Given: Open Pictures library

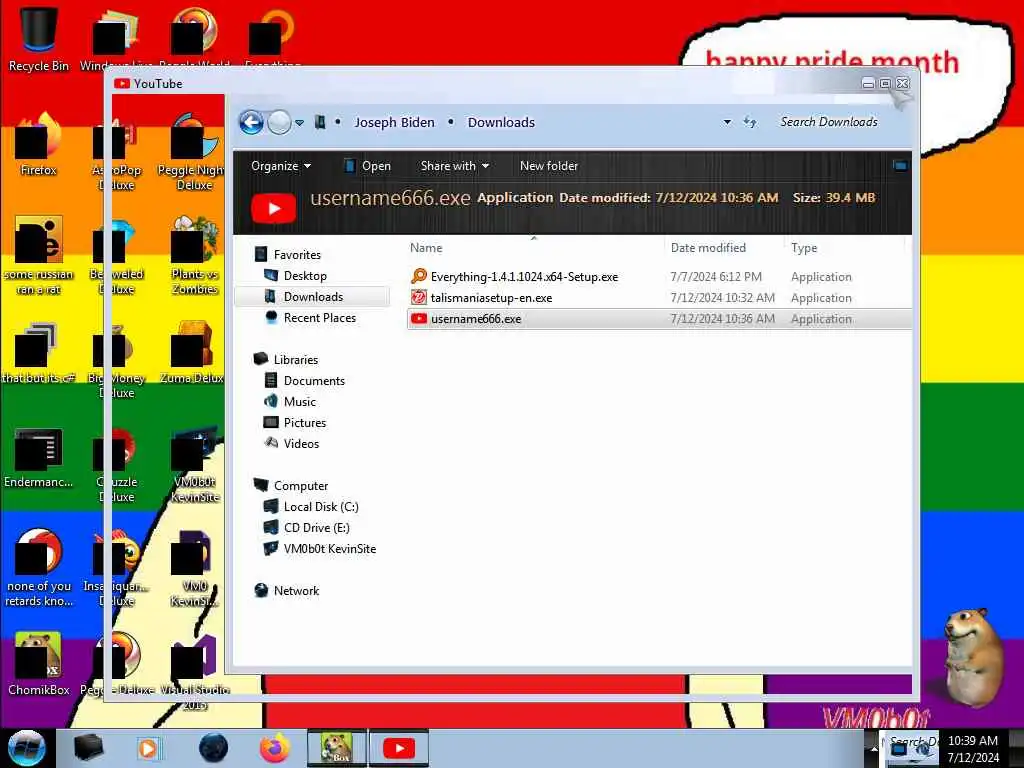Looking at the screenshot, I should 304,423.
